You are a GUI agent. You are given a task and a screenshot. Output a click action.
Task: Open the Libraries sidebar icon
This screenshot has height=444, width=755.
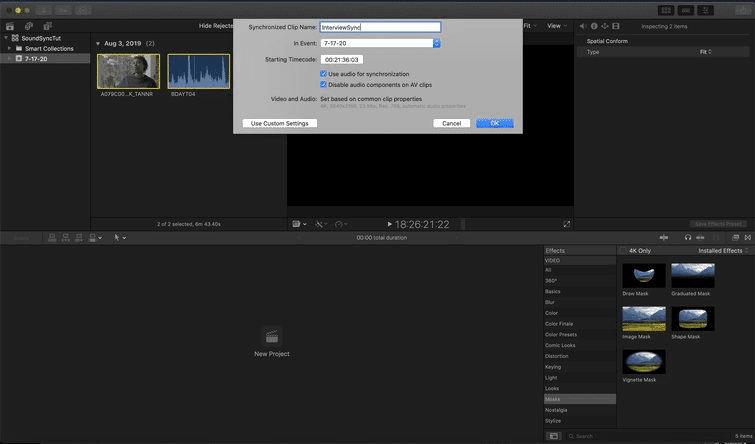tap(10, 26)
